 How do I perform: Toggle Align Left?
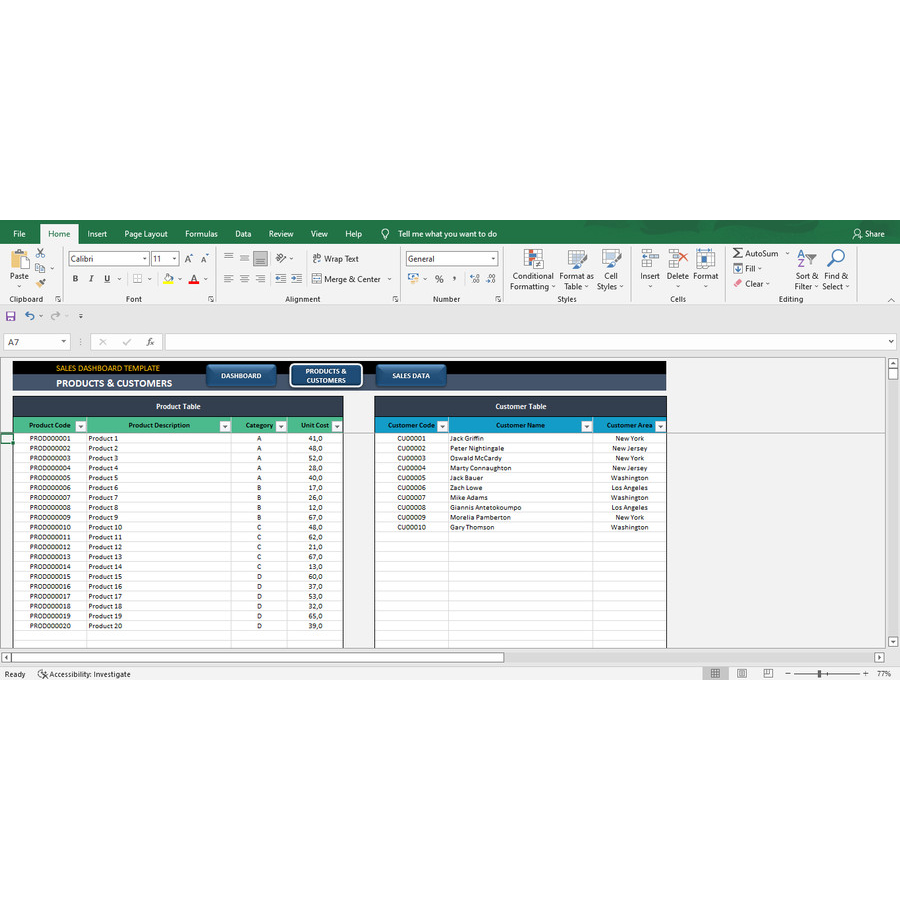pos(228,279)
